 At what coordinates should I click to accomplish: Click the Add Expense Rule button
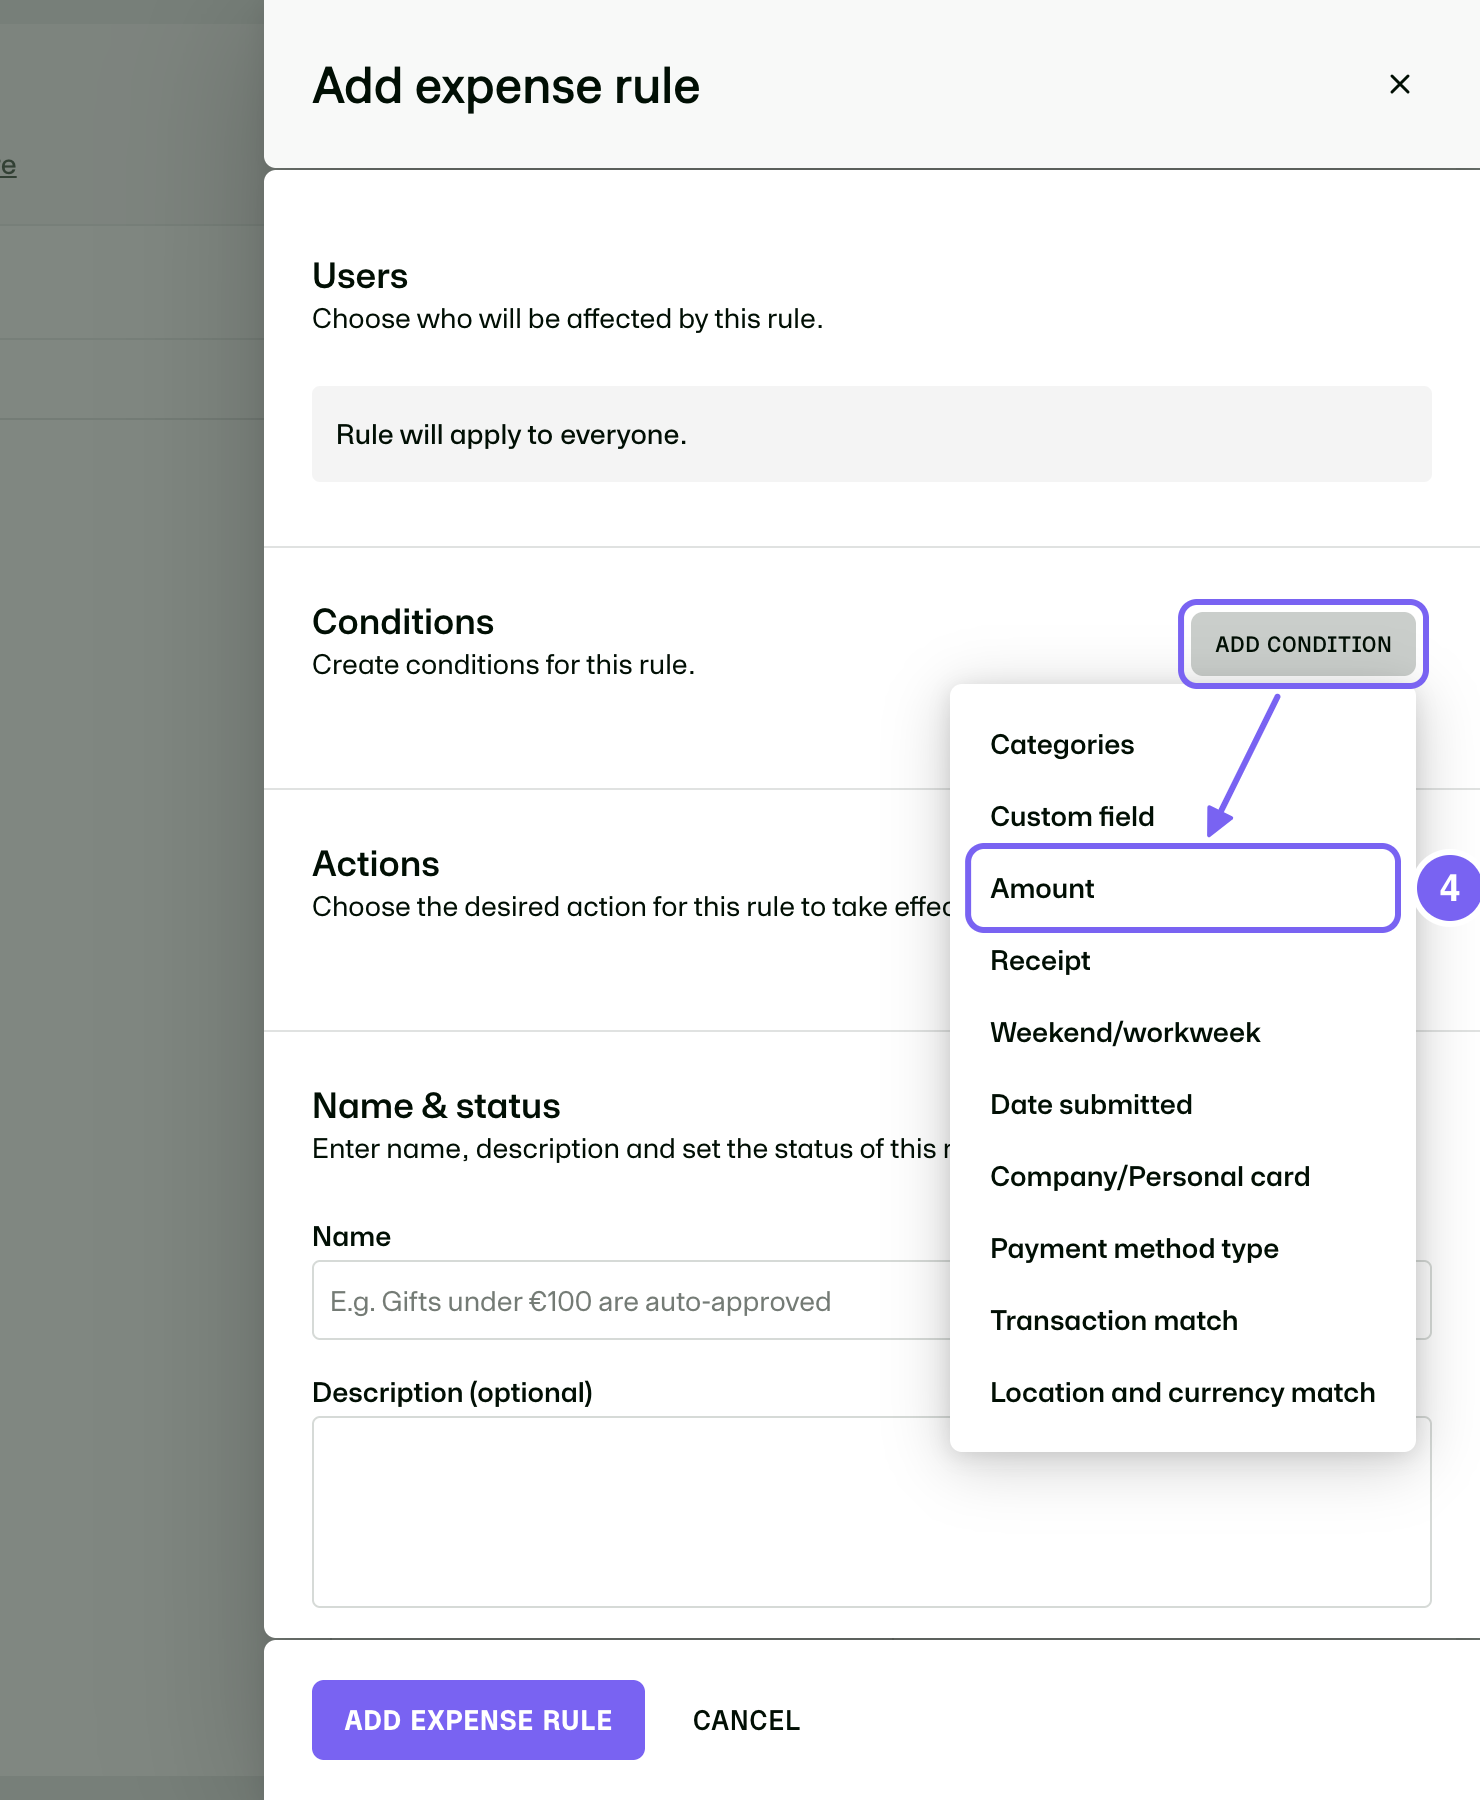coord(478,1720)
